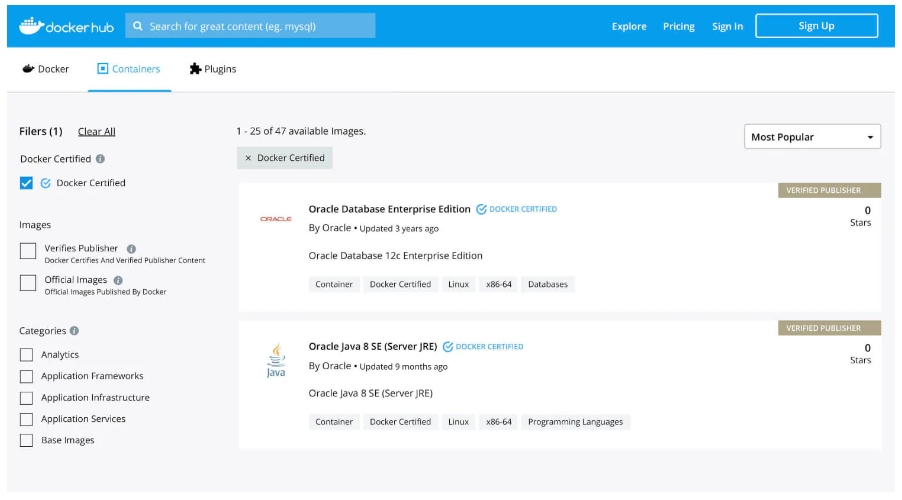
Task: Click the puzzle piece icon in the Plugins tab
Action: click(196, 69)
